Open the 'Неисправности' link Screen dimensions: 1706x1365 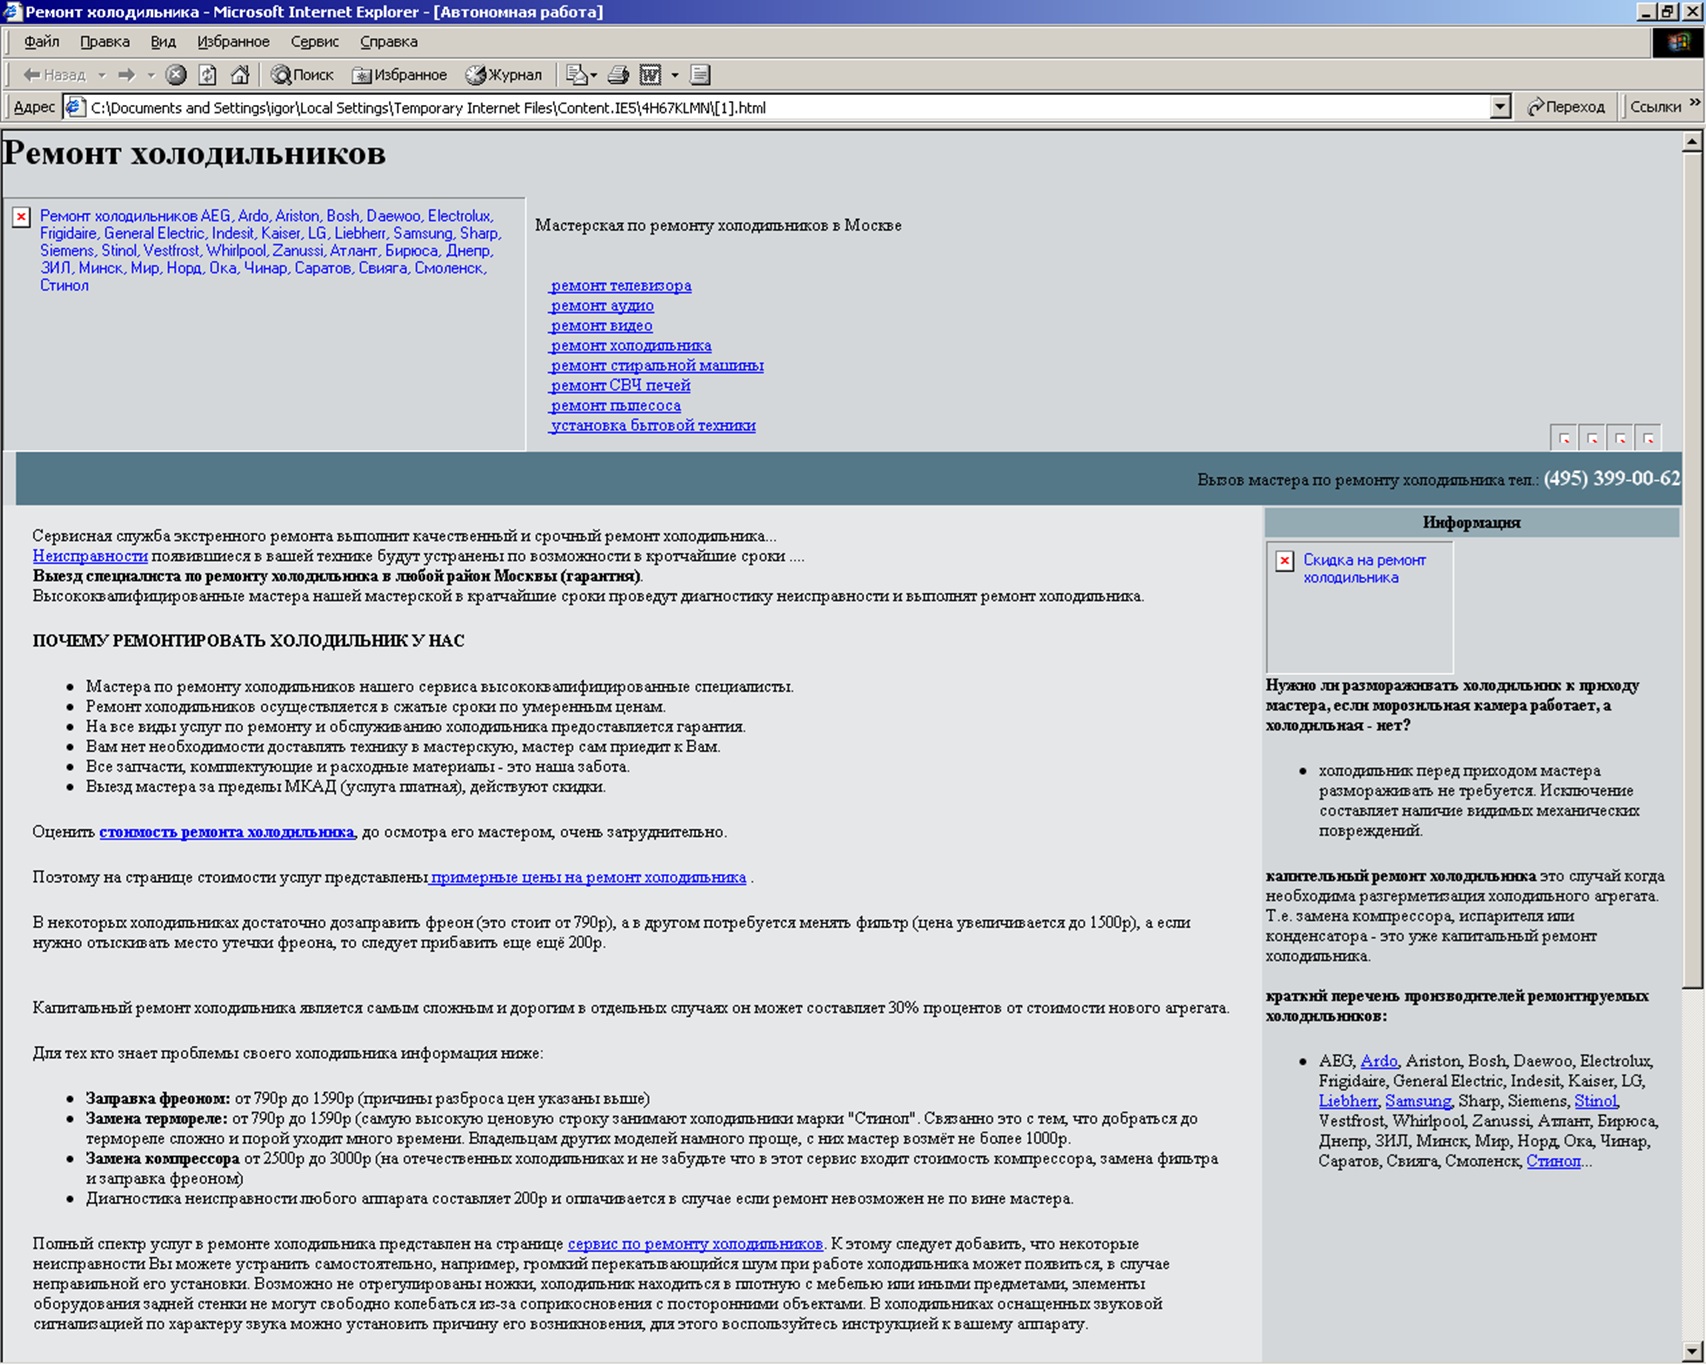coord(90,556)
